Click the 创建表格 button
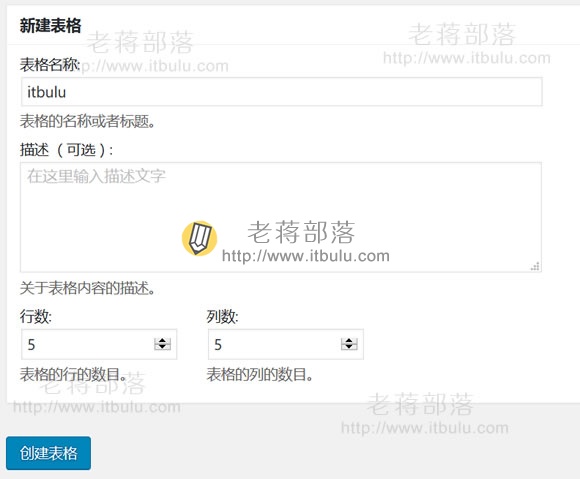The image size is (580, 479). click(48, 453)
